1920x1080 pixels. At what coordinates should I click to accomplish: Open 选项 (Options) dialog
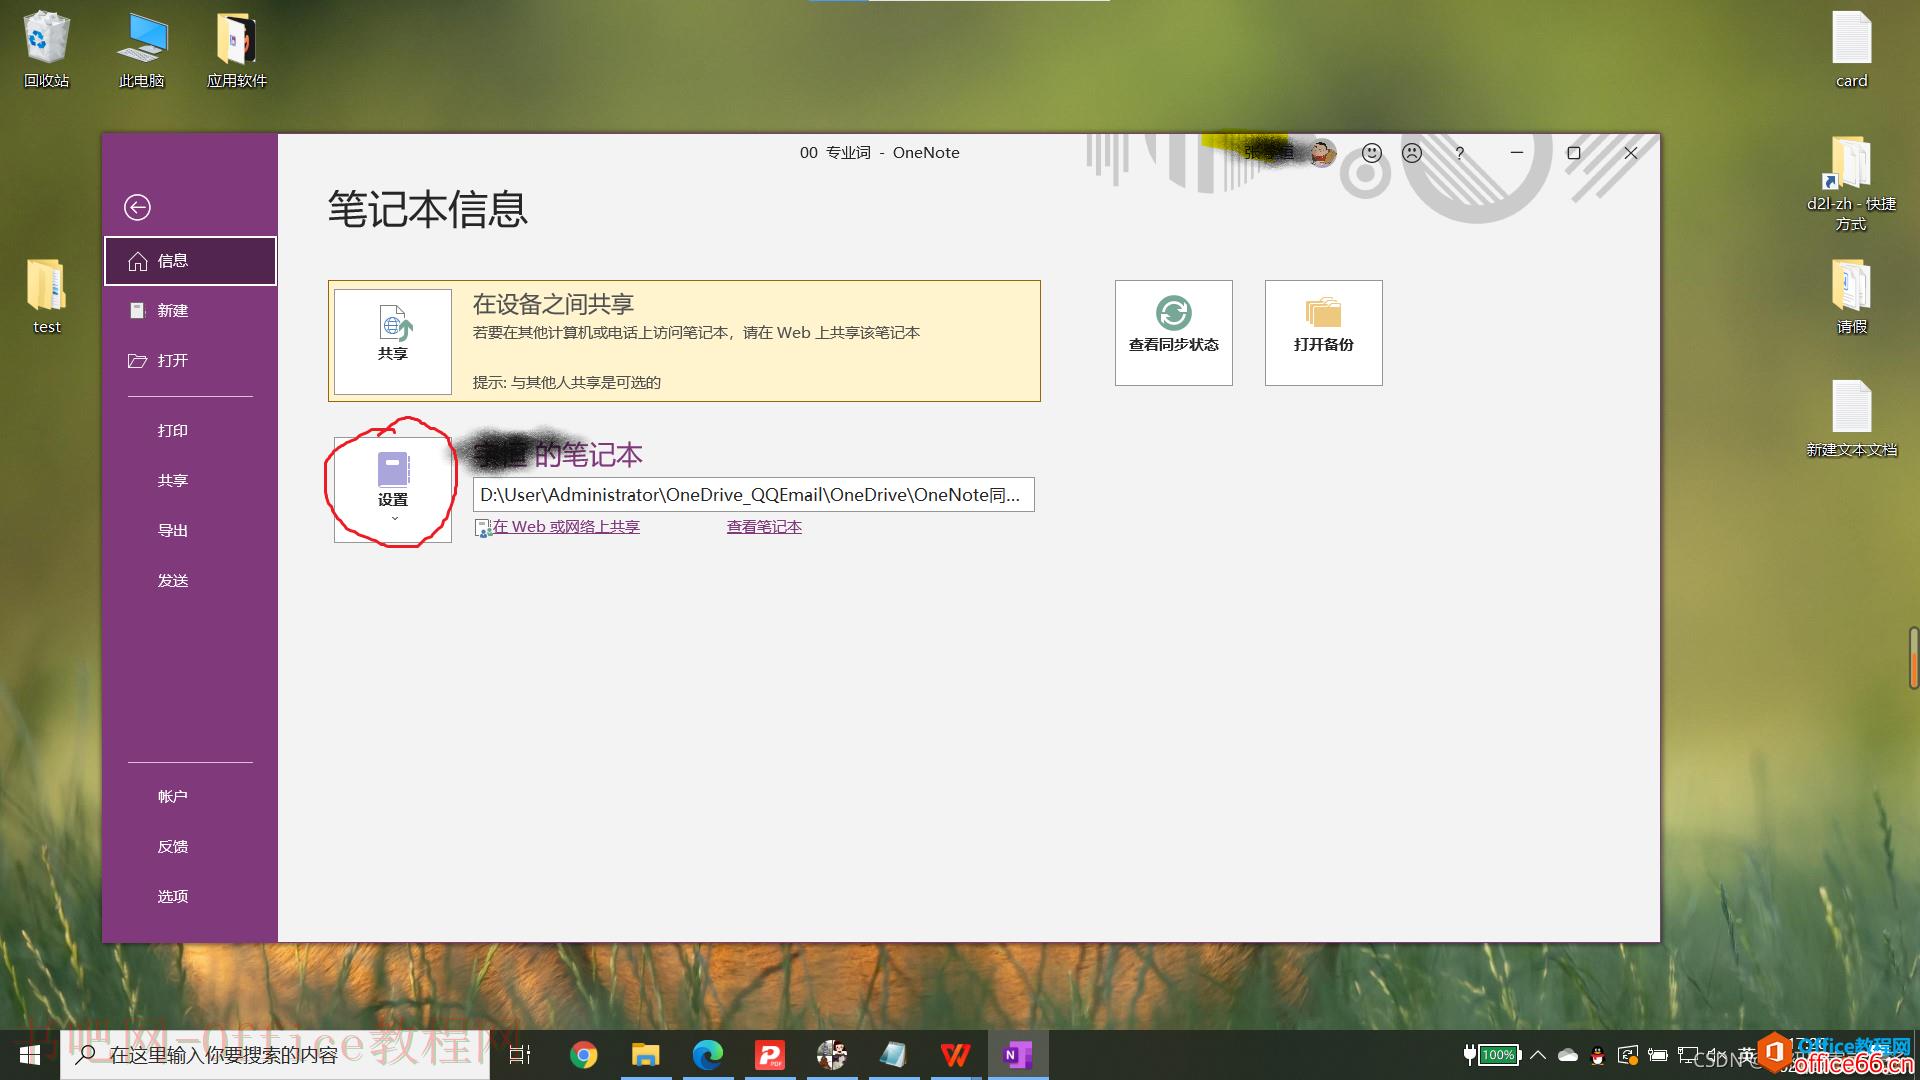coord(190,897)
